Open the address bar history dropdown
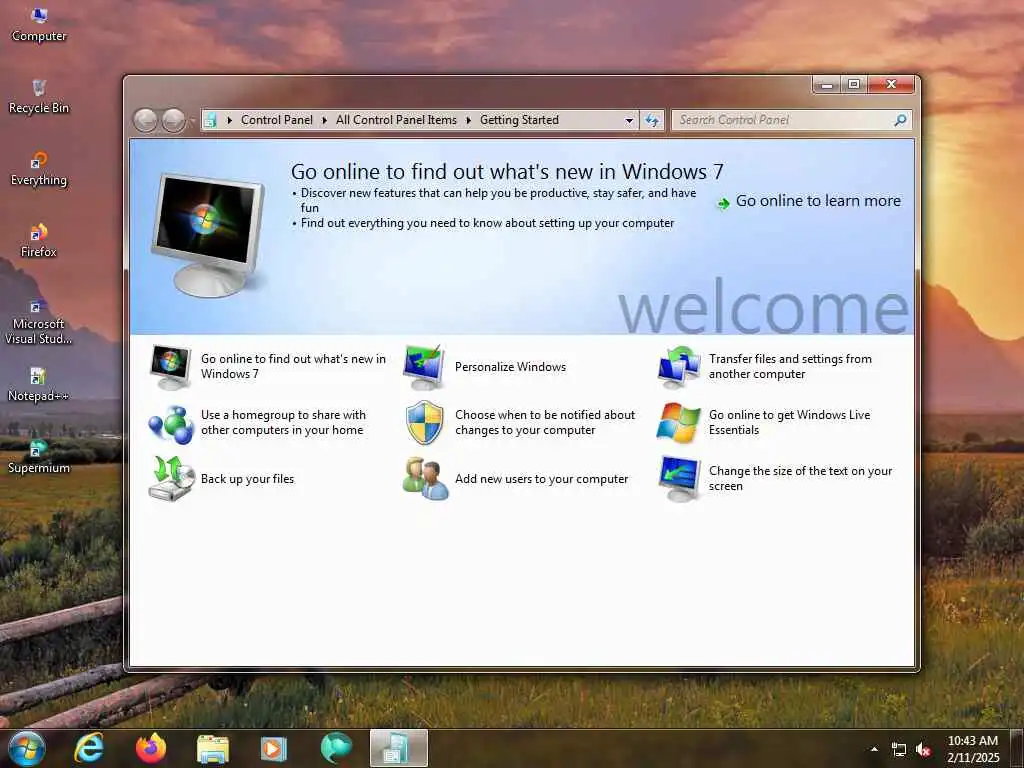The width and height of the screenshot is (1024, 768). [x=629, y=120]
